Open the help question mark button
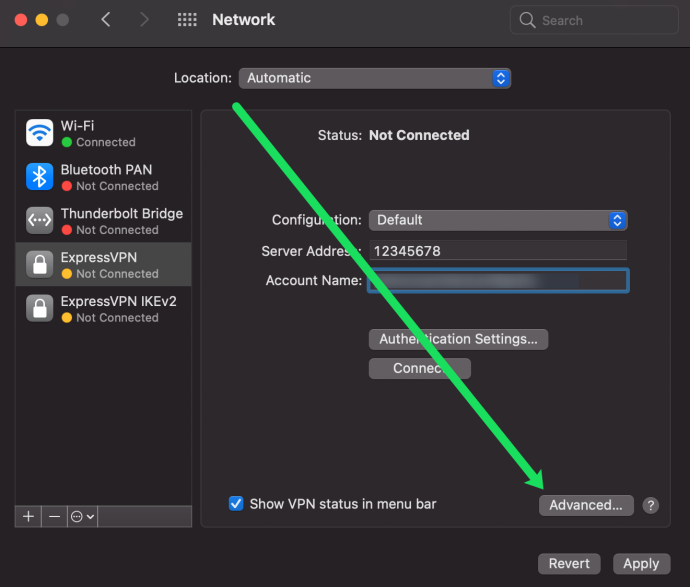 click(x=650, y=505)
